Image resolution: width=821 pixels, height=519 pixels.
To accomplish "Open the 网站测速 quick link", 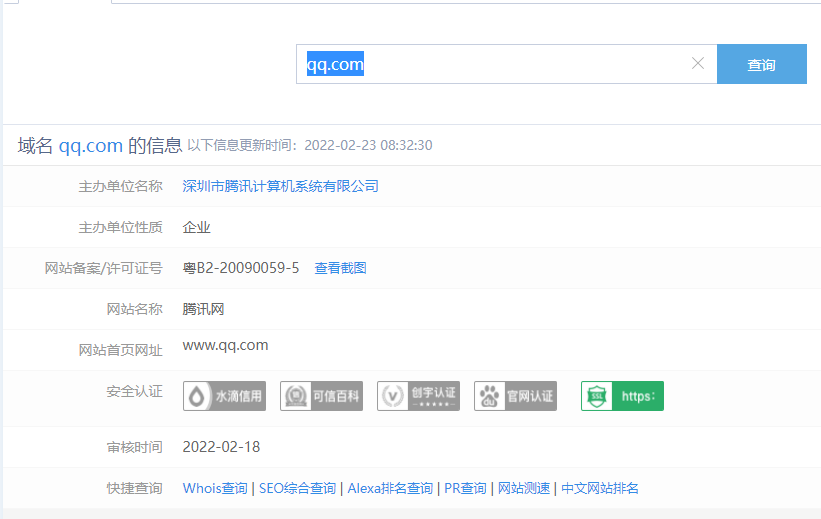I will tap(524, 488).
